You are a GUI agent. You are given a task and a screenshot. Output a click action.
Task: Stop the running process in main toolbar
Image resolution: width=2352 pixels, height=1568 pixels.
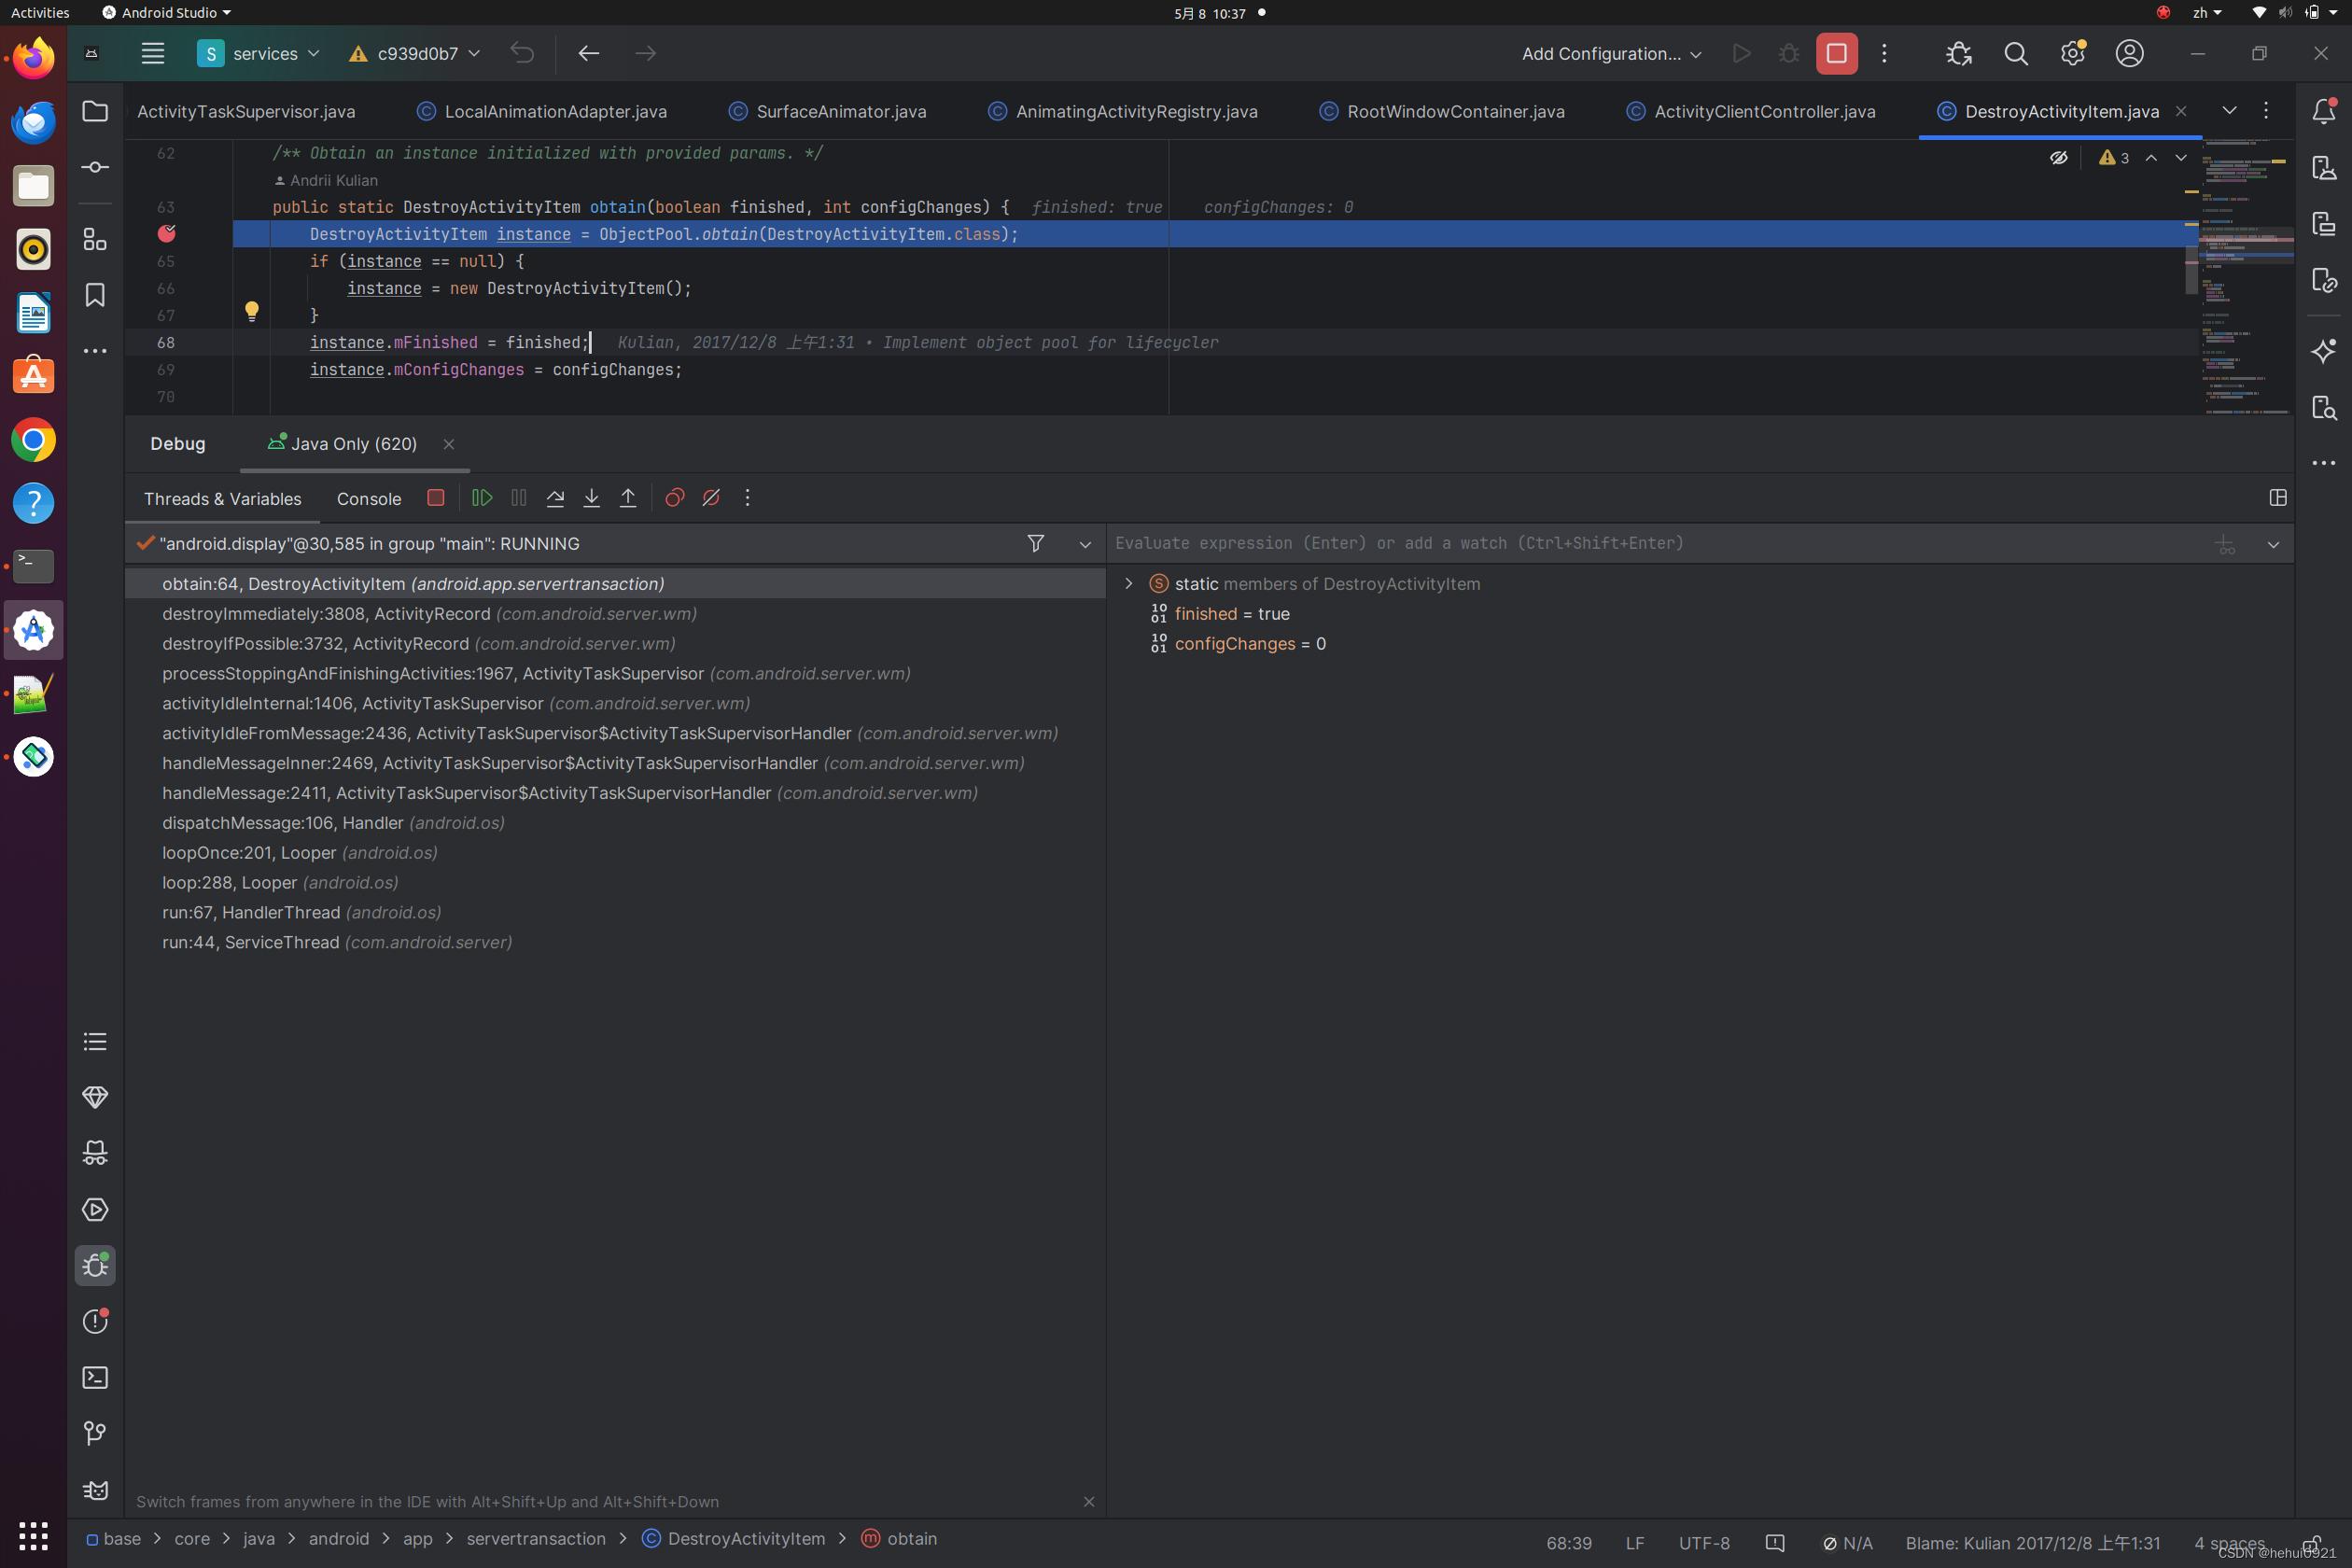coord(1837,54)
